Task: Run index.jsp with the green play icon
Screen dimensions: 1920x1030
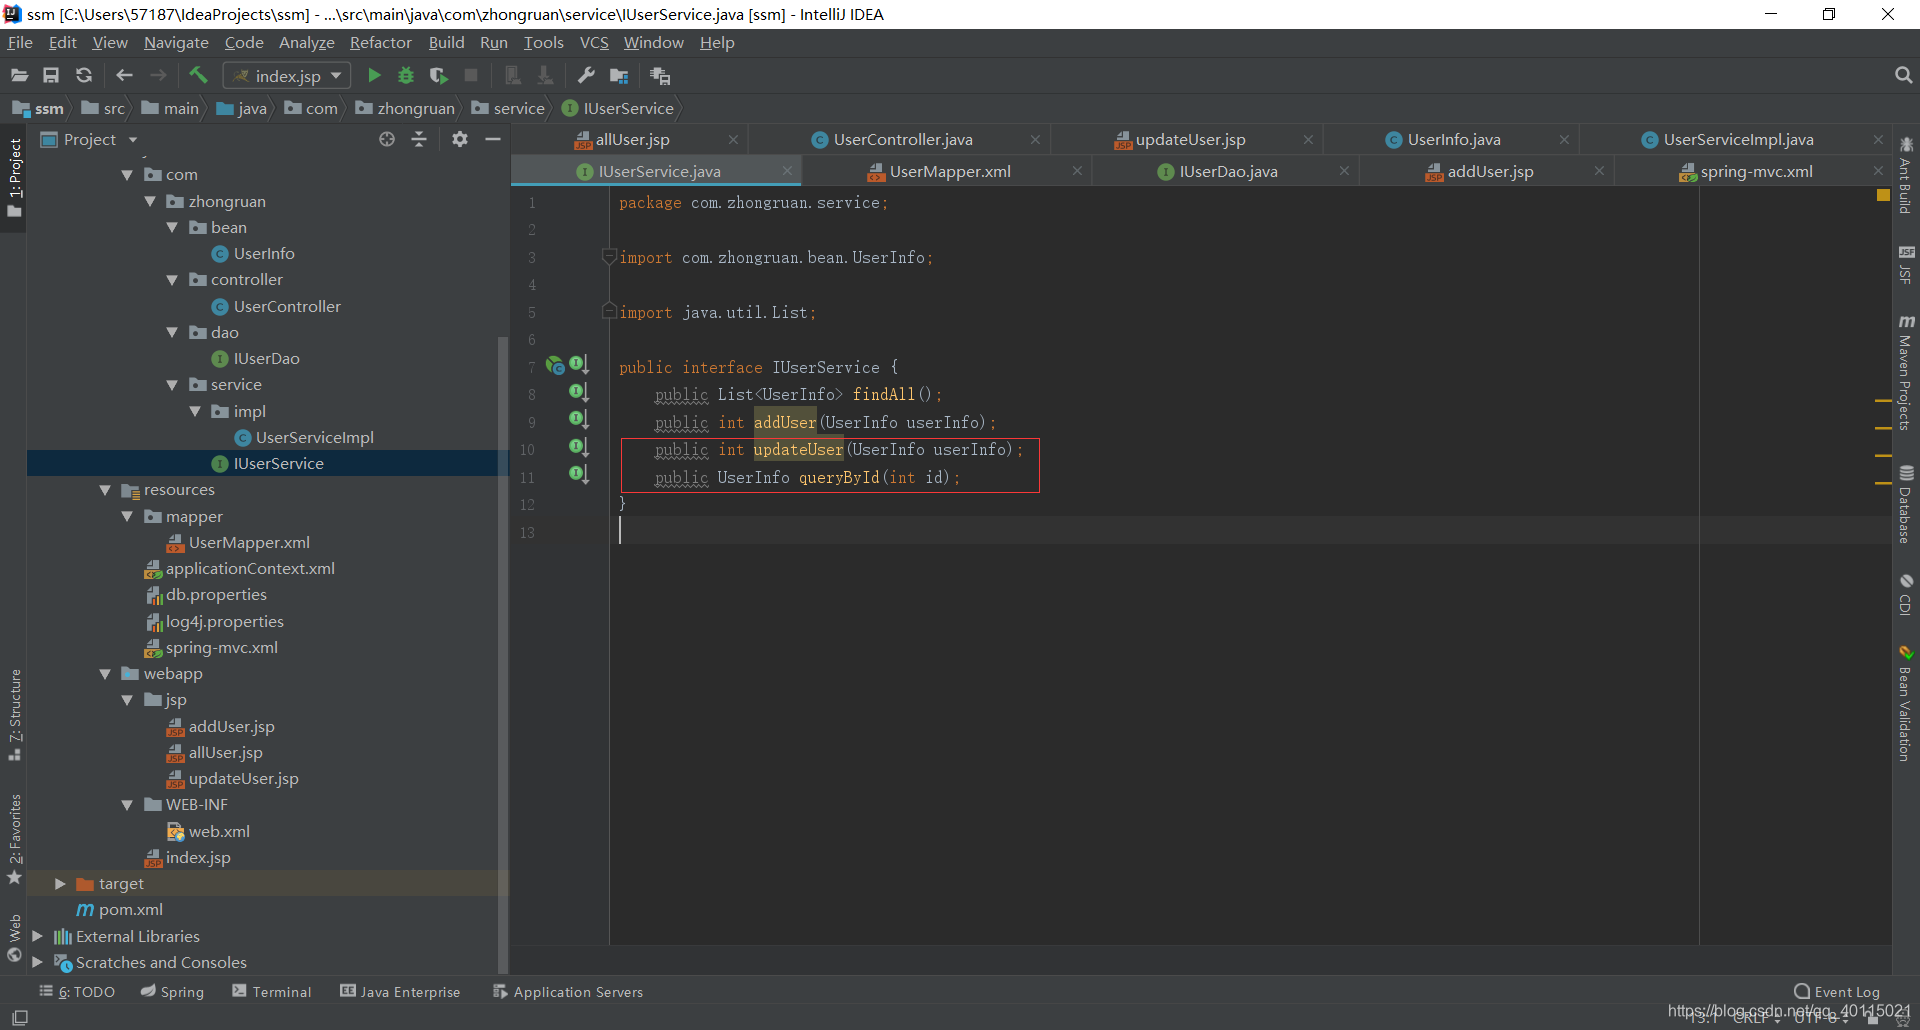Action: 374,75
